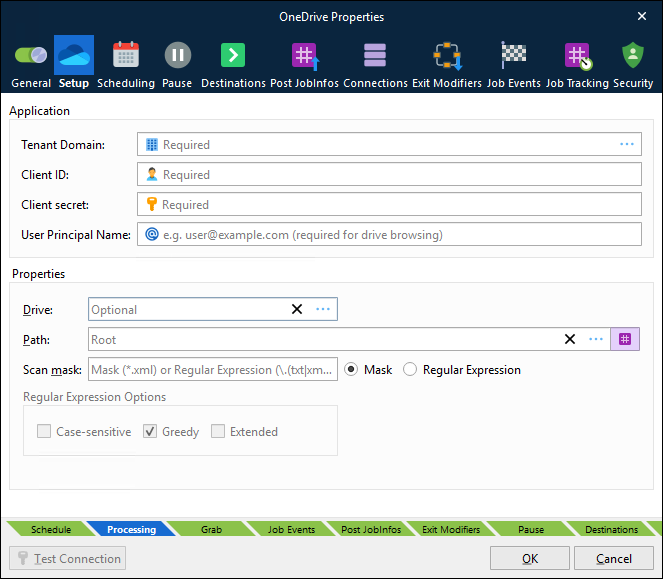Jump to Post JobInfos workflow step
The image size is (663, 579).
click(x=371, y=529)
